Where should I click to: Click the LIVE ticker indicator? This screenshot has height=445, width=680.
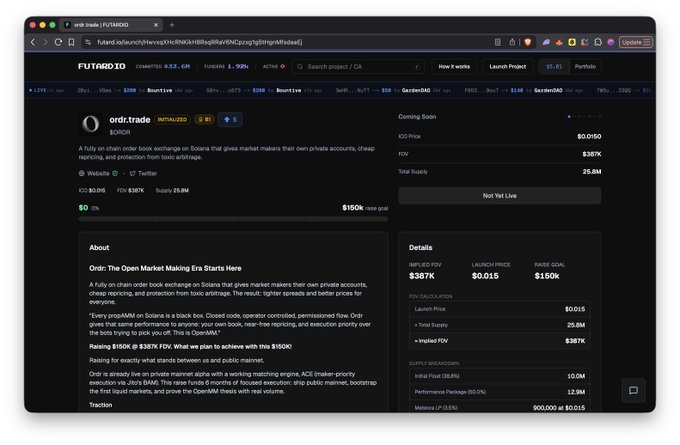(37, 90)
